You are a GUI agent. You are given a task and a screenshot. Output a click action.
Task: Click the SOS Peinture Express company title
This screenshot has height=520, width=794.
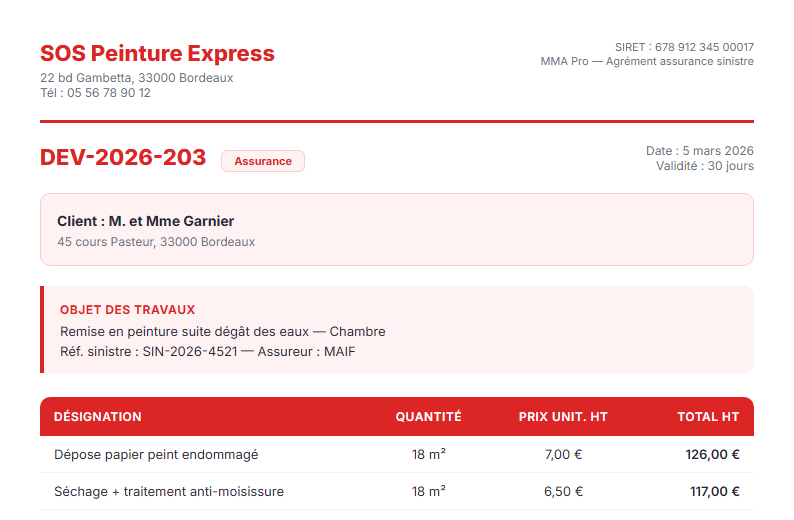pos(157,54)
